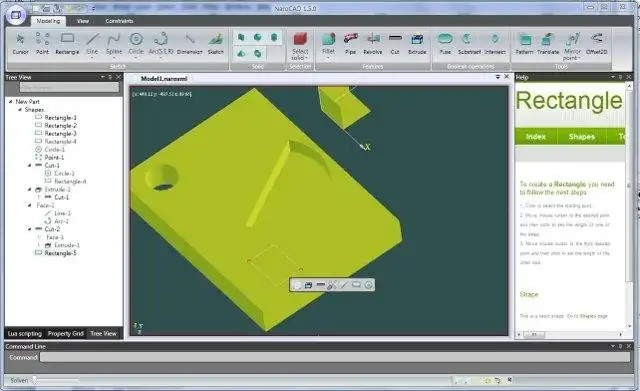Select the Arc3(S,E,R) tool
Image resolution: width=640 pixels, height=391 pixels.
[161, 44]
